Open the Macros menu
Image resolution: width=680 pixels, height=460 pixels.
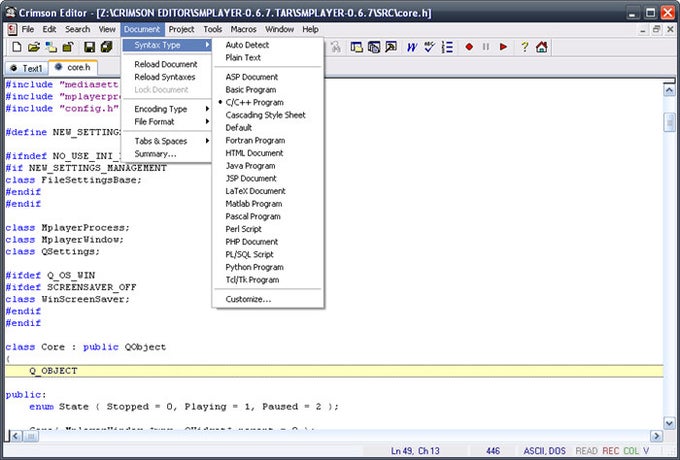click(243, 29)
